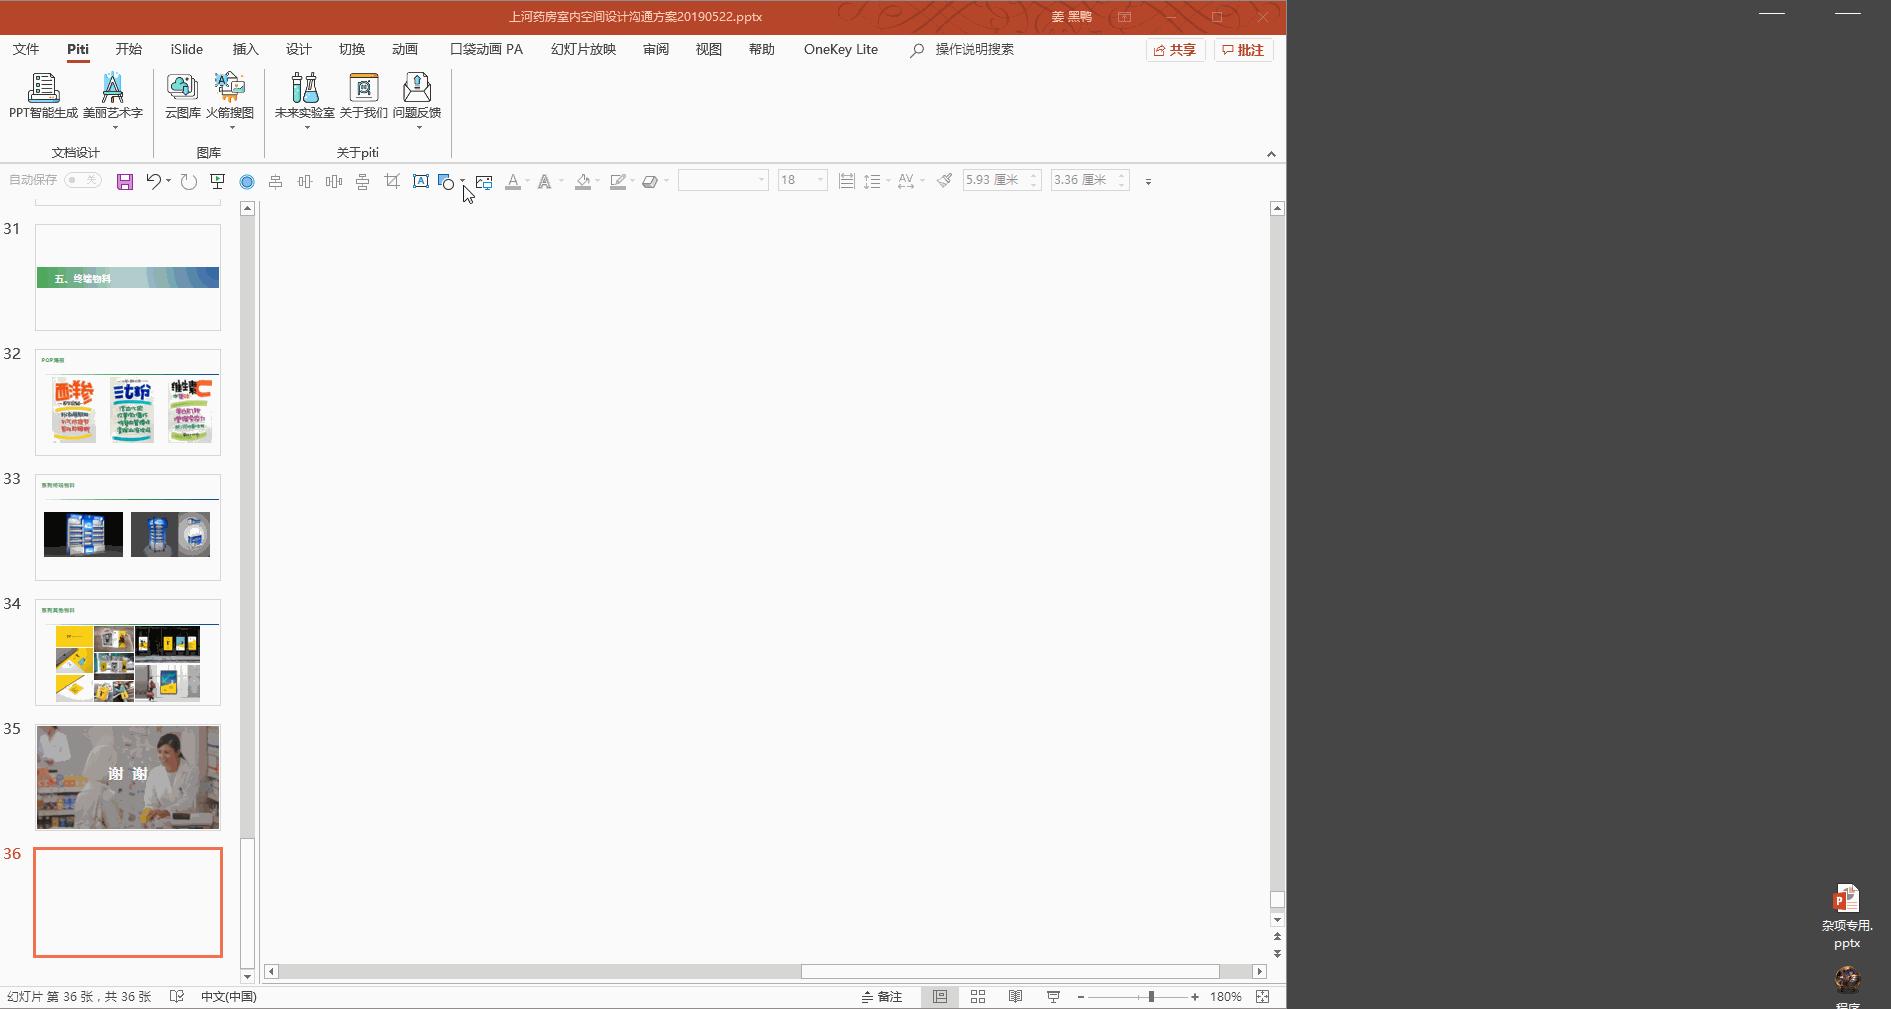Open Customize Quick Access Toolbar dropdown
Screen dimensions: 1891x1009
(1148, 181)
